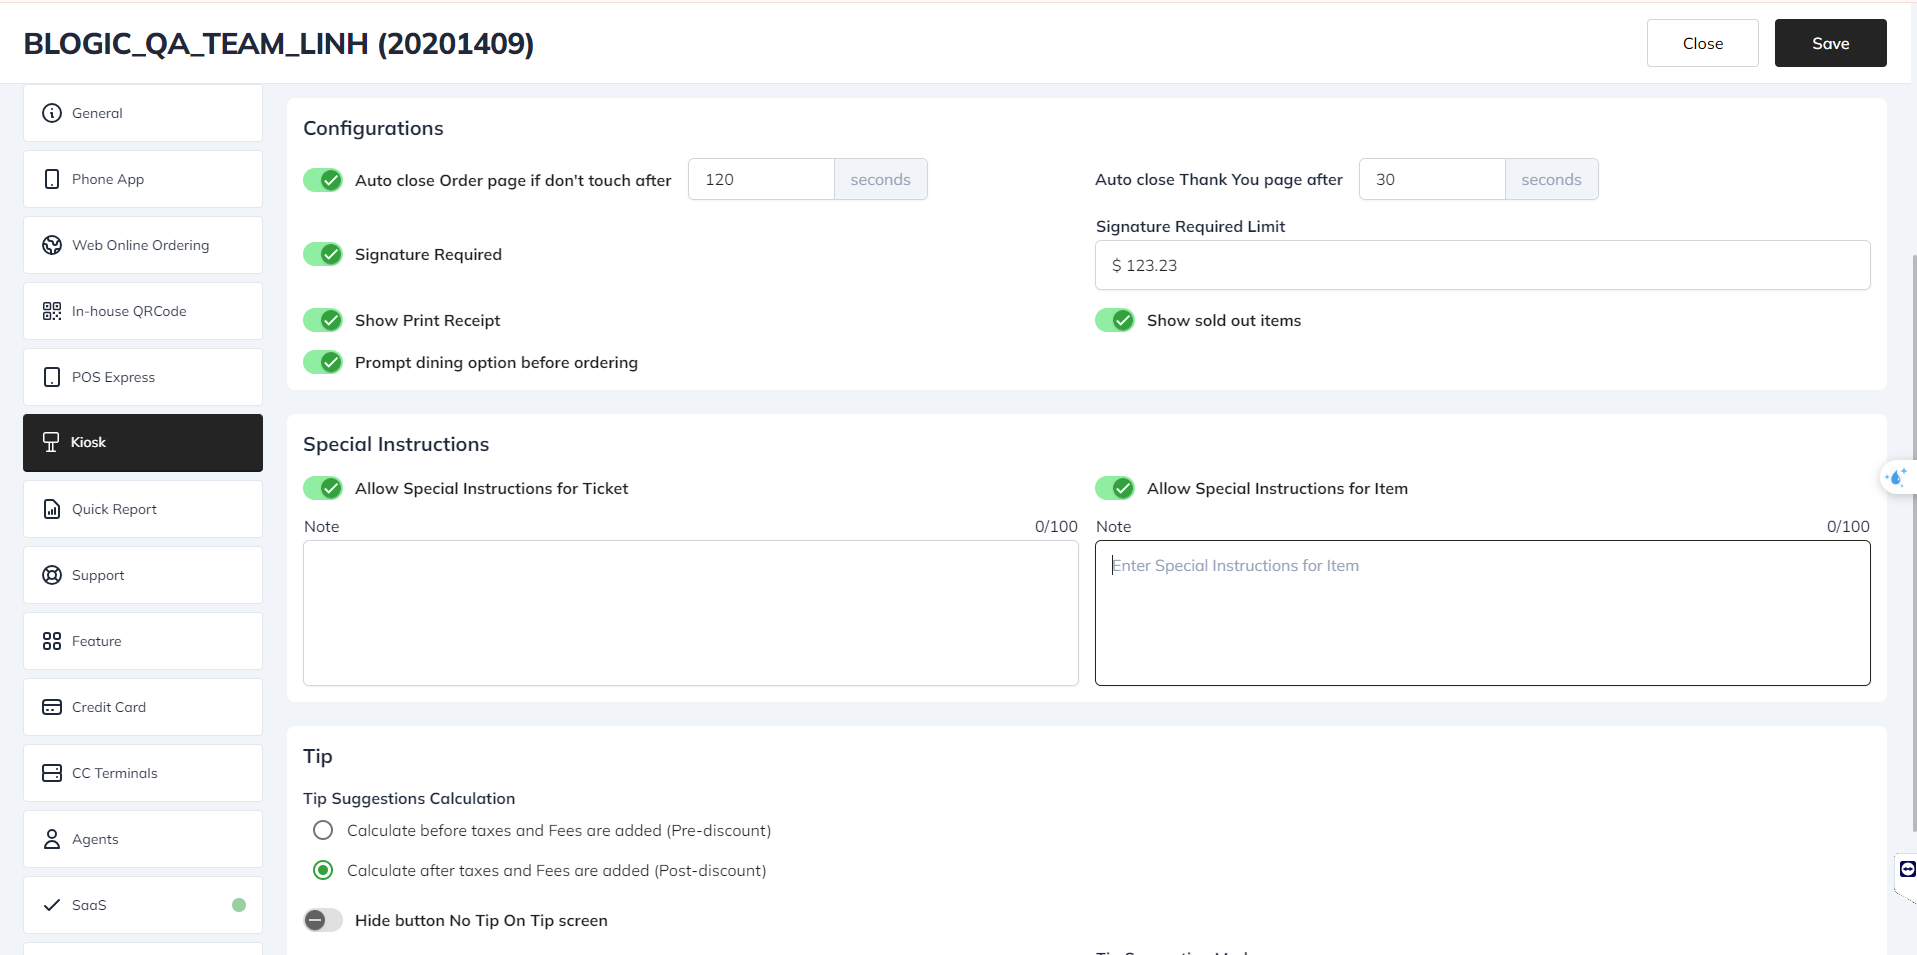
Task: Click the ticket special instructions Note box
Action: click(690, 613)
